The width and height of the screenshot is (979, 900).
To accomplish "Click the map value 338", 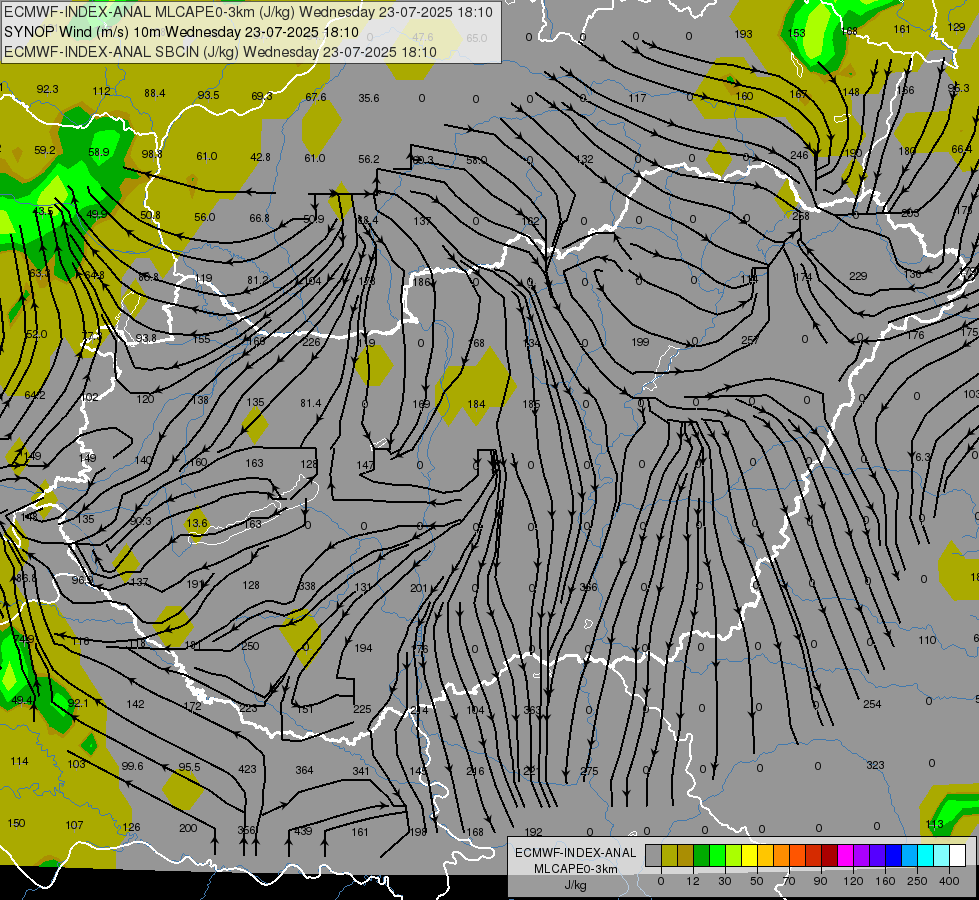I will click(x=307, y=586).
